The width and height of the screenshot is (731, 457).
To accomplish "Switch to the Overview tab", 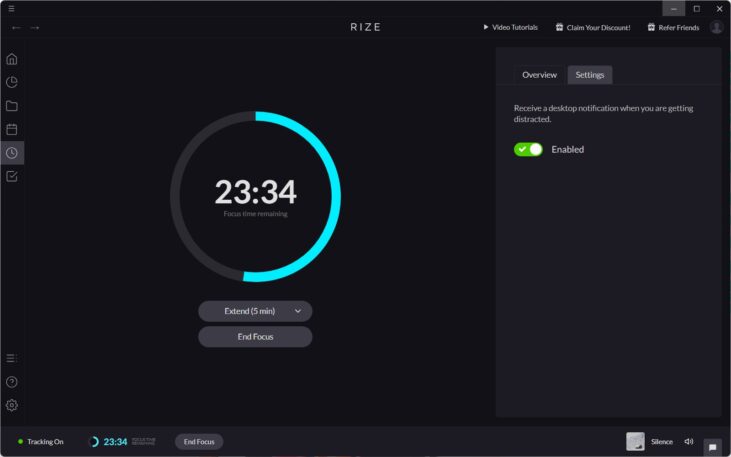I will (539, 75).
